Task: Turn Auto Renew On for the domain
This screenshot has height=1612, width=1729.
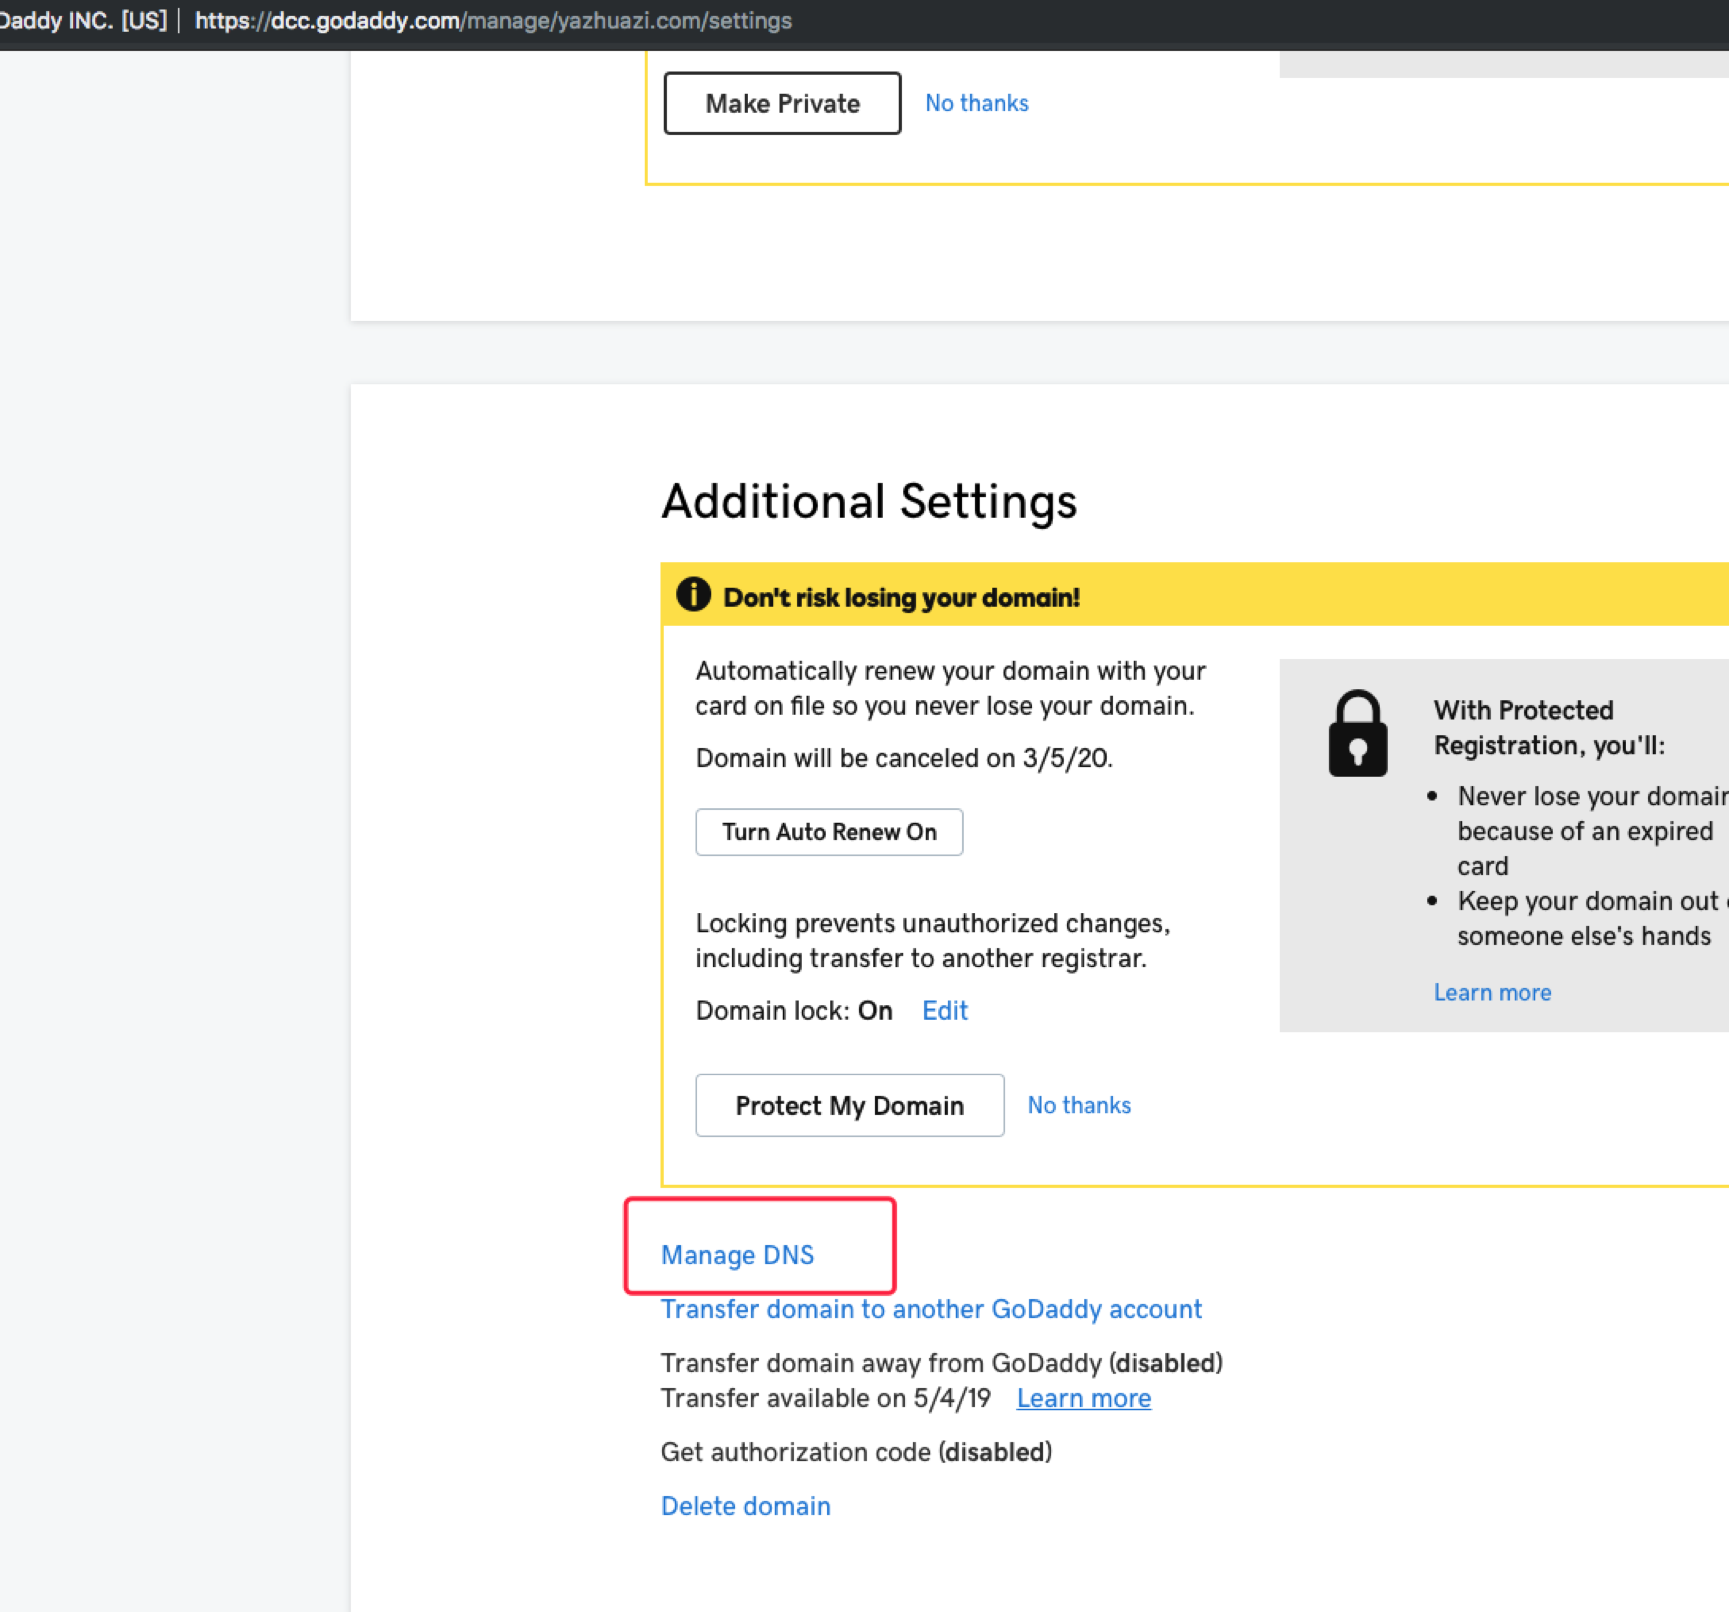Action: (828, 832)
